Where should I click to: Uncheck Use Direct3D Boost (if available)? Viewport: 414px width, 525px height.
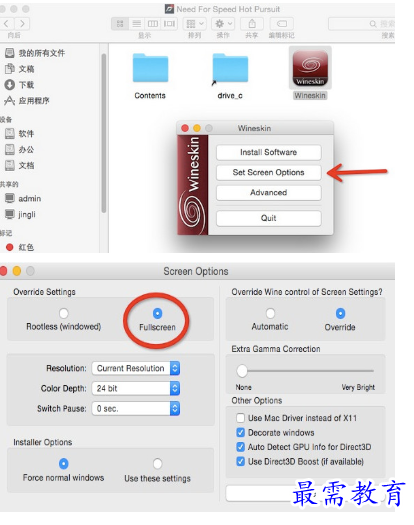click(x=240, y=461)
